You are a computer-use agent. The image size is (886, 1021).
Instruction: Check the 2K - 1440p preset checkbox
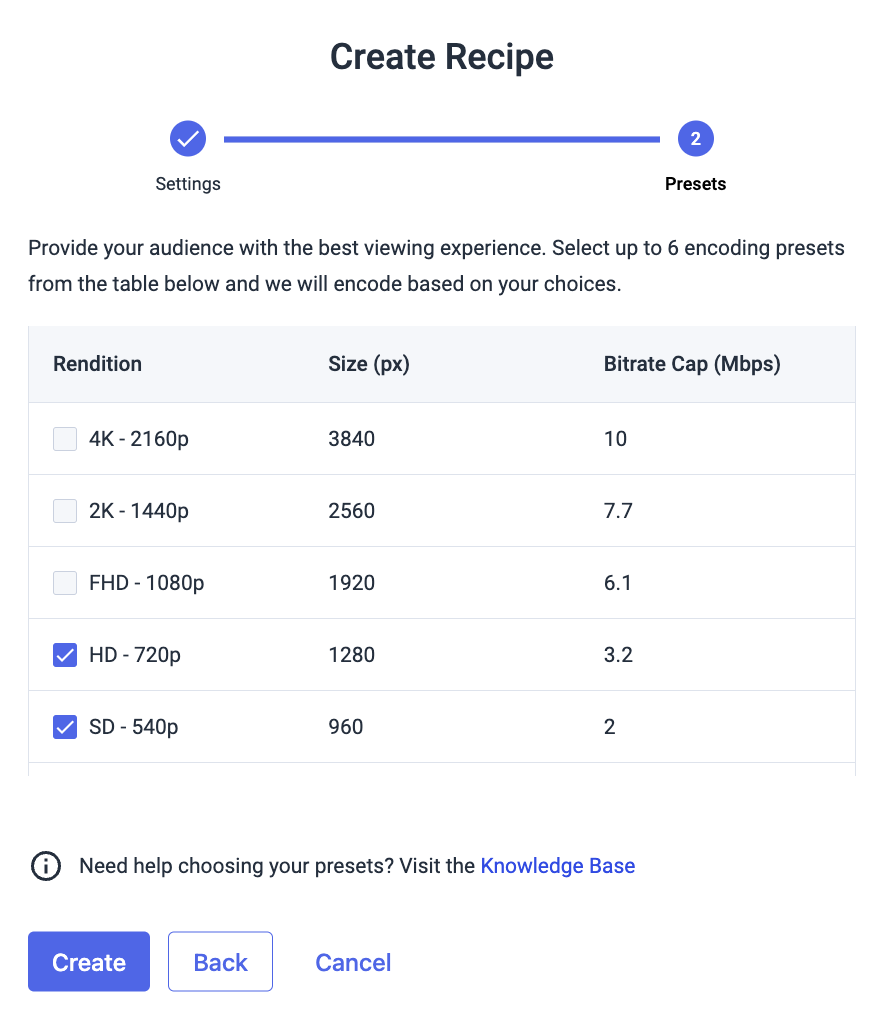click(x=65, y=511)
